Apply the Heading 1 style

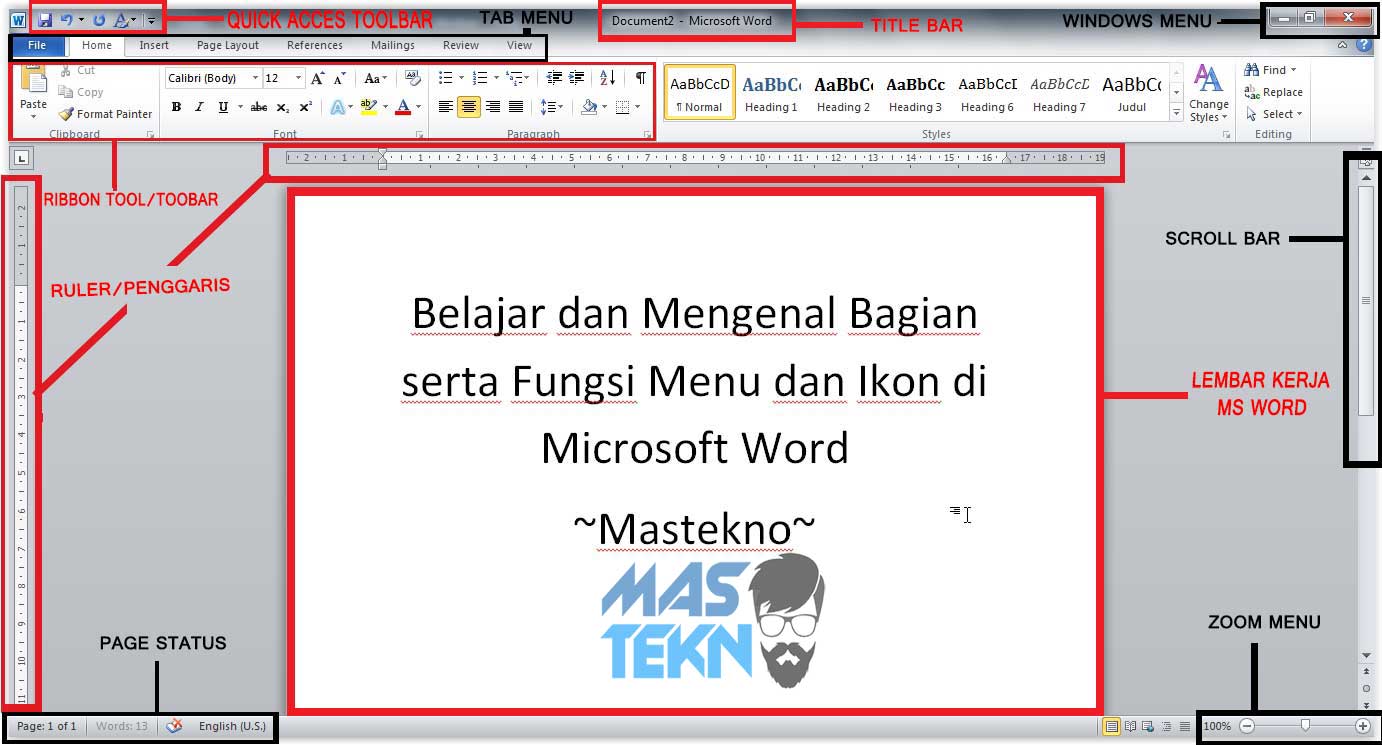771,92
